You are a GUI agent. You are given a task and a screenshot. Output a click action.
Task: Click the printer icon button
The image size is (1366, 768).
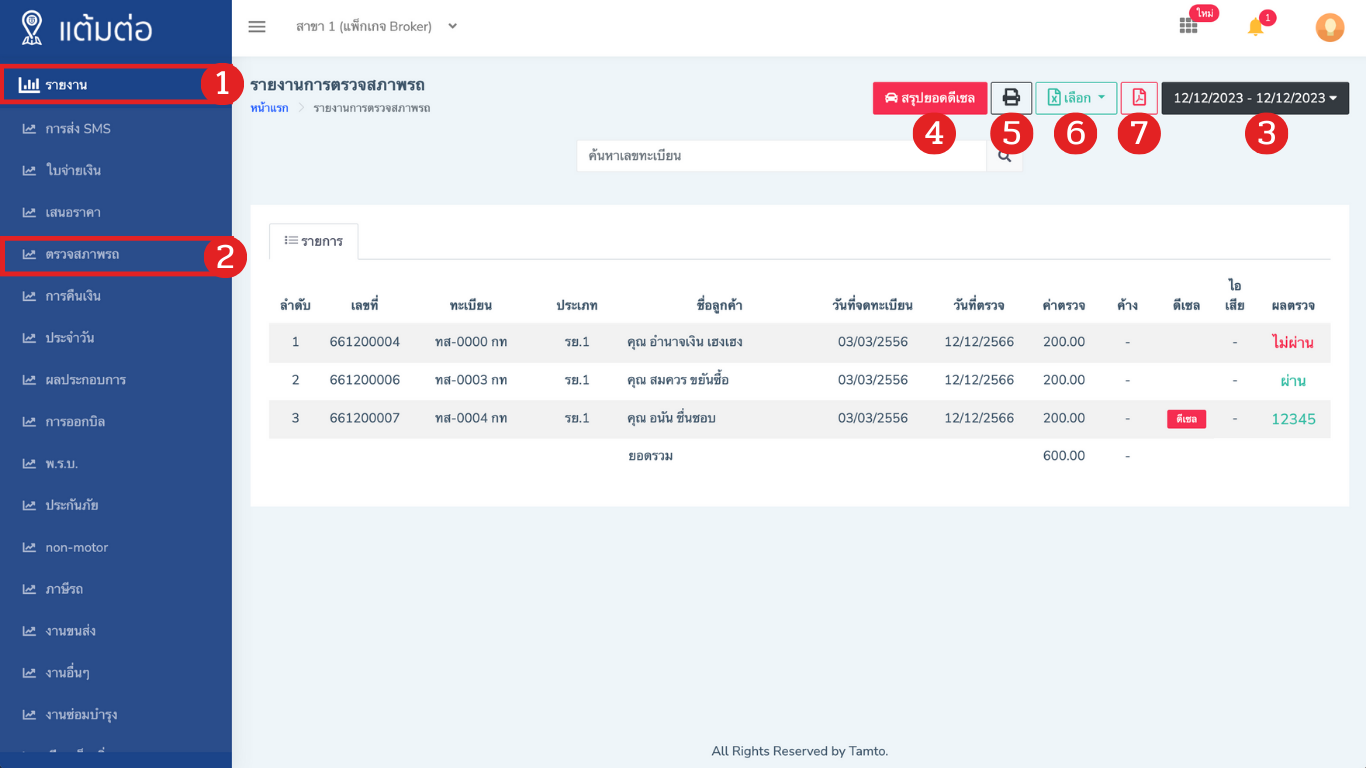click(1011, 98)
